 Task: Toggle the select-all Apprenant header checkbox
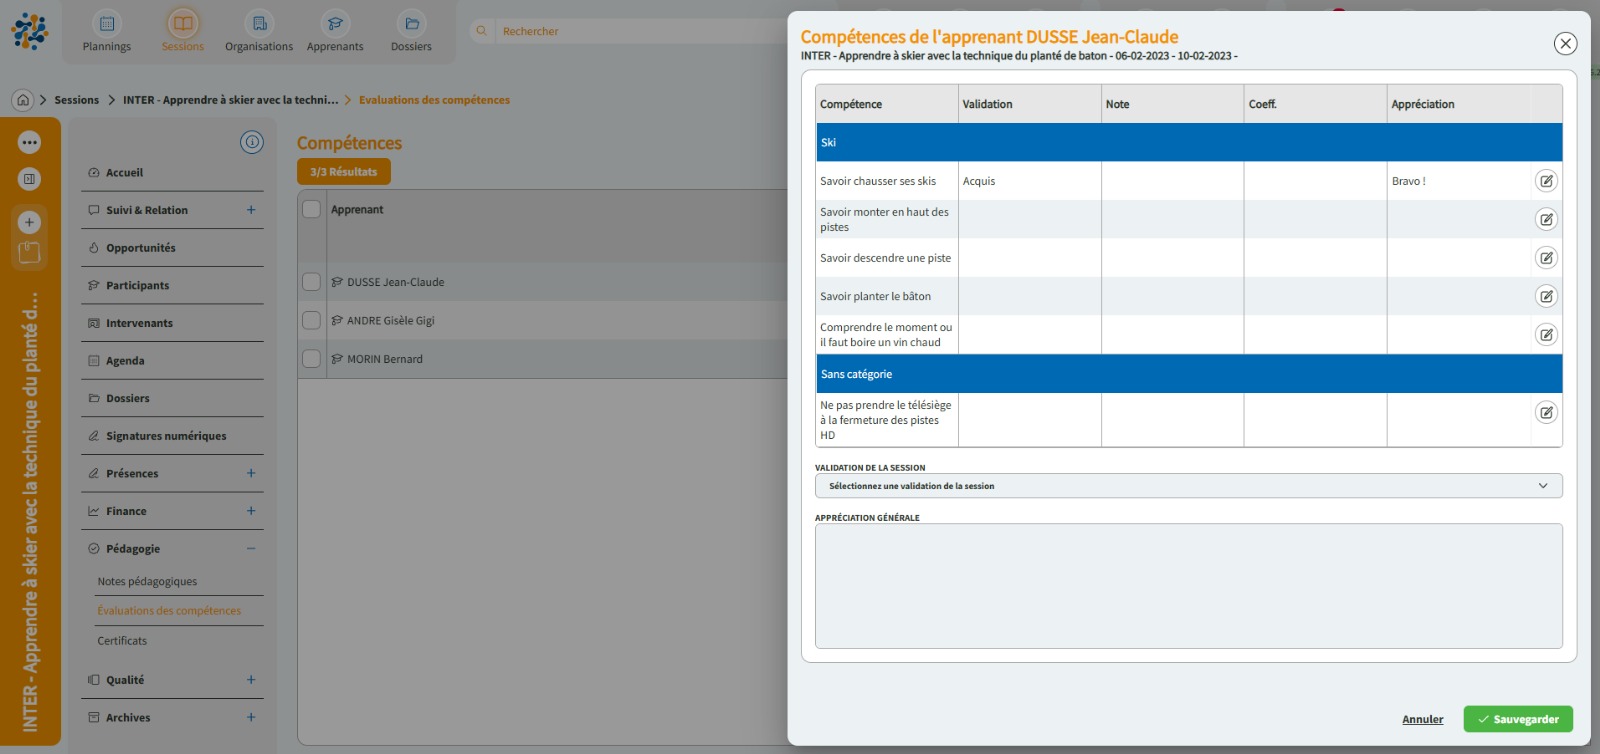coord(312,209)
